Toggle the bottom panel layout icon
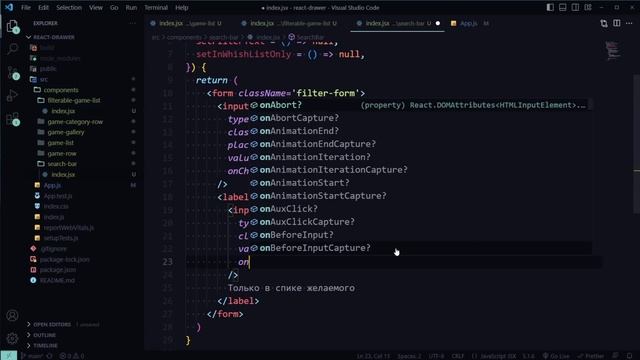 pyautogui.click(x=562, y=8)
